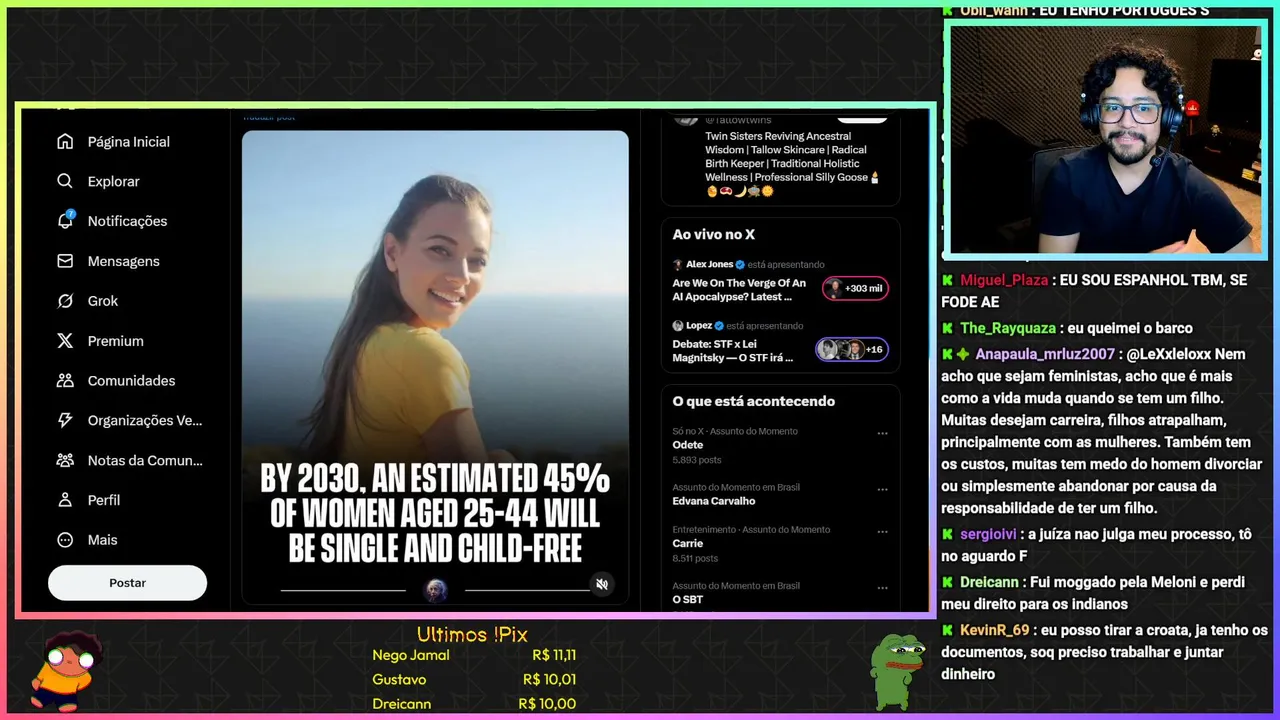Click Anapaula_mrluz2007 username in chat
The width and height of the screenshot is (1280, 720).
point(1045,354)
